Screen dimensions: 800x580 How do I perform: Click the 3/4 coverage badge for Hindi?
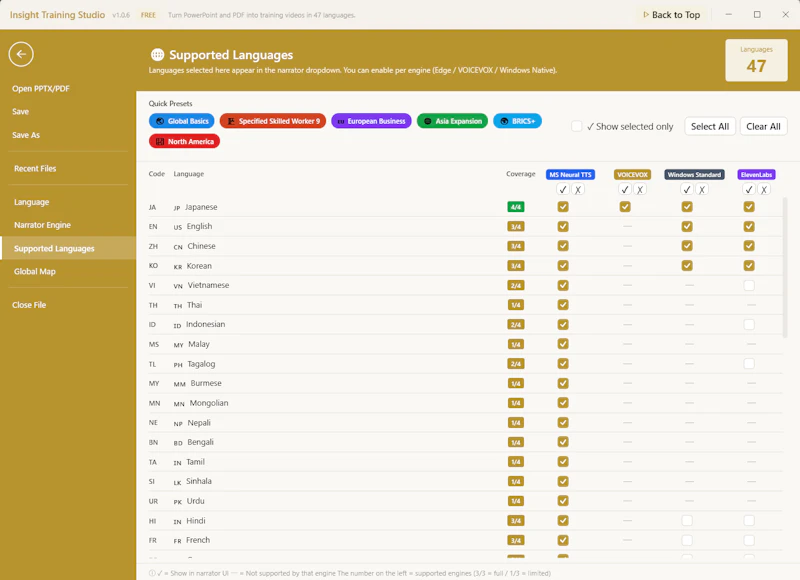click(516, 521)
